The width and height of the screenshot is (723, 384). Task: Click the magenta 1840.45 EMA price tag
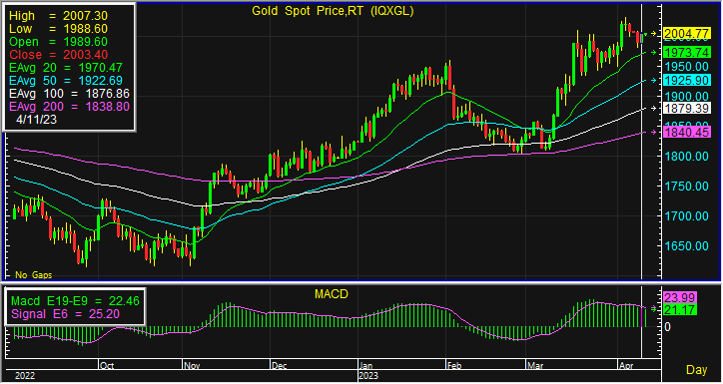coord(687,132)
